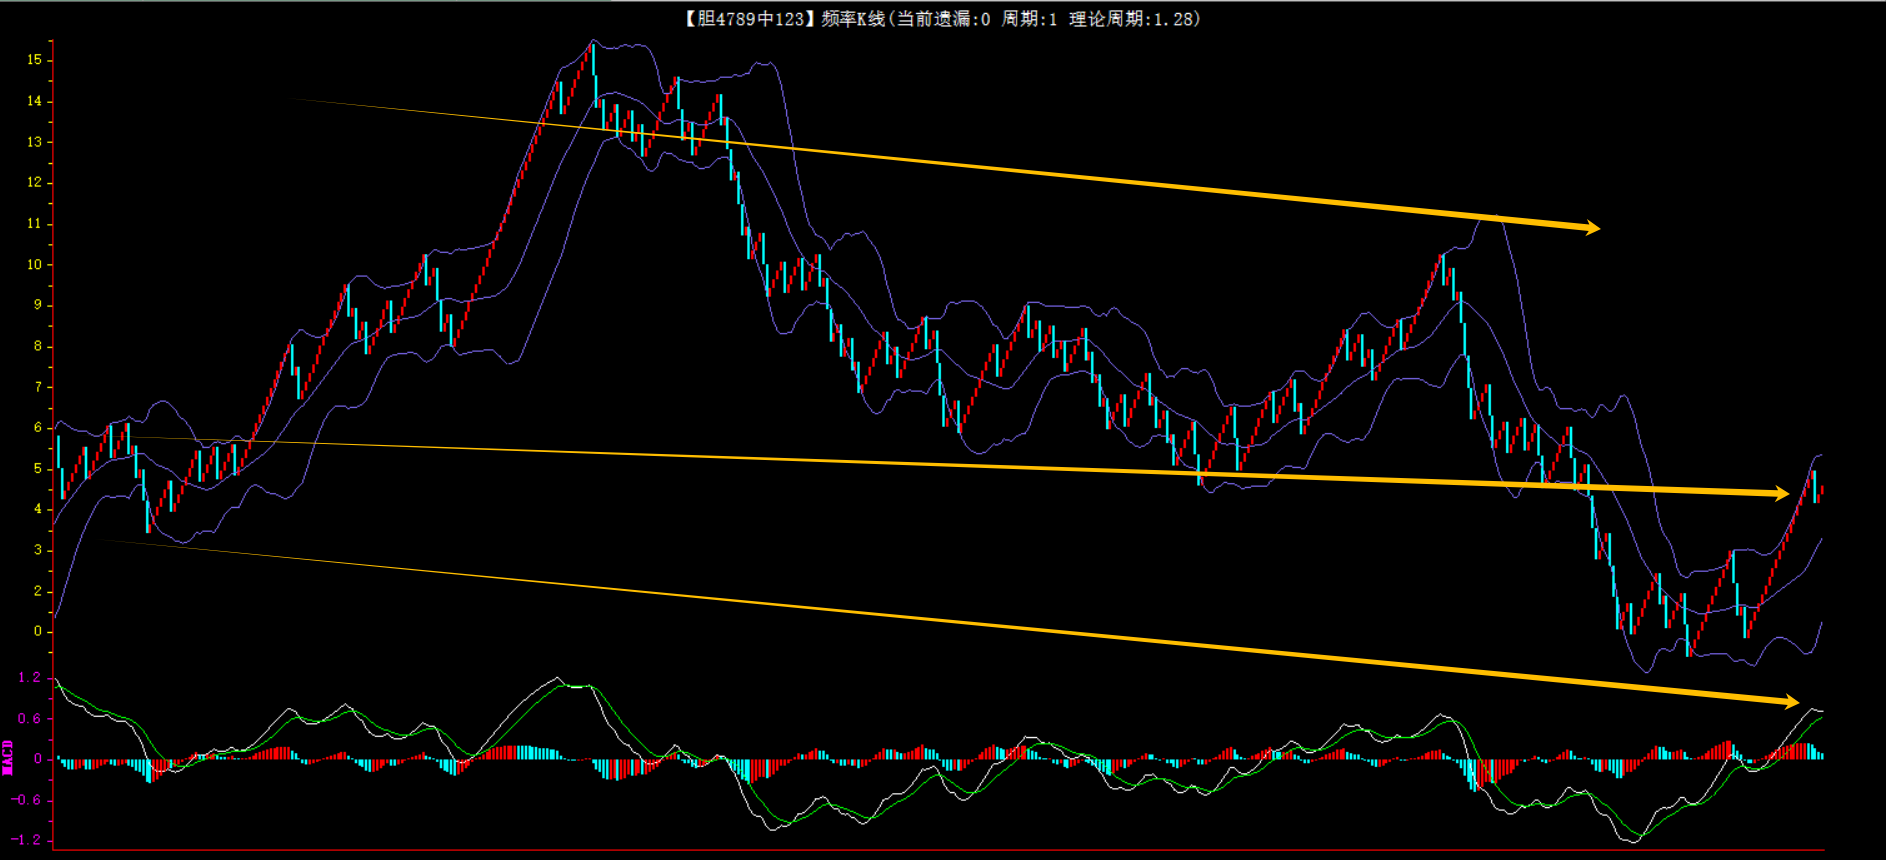This screenshot has width=1886, height=860.
Task: Select the highest candlestick peak near 15
Action: click(593, 58)
